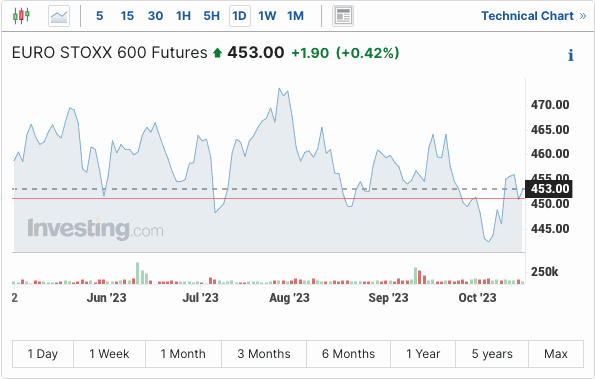595x379 pixels.
Task: Select the 5 minute interval
Action: pyautogui.click(x=99, y=16)
